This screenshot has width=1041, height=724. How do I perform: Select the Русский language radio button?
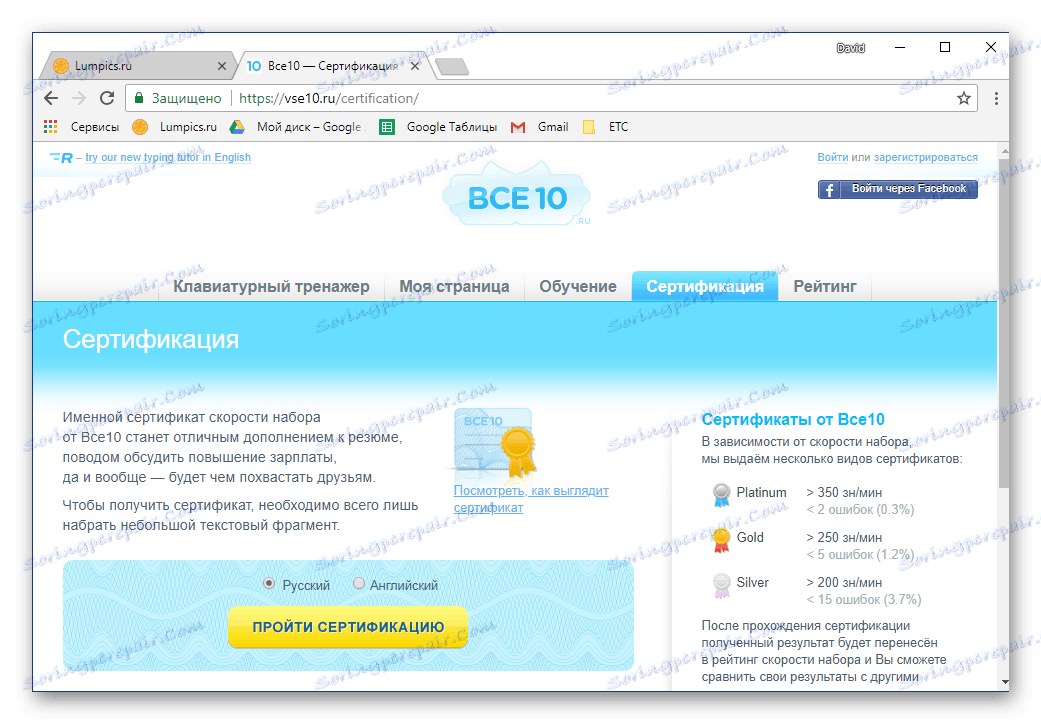(x=269, y=583)
